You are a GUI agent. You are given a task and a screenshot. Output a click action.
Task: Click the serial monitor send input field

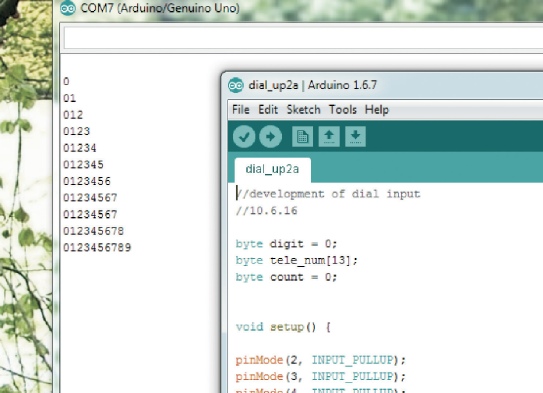click(303, 38)
